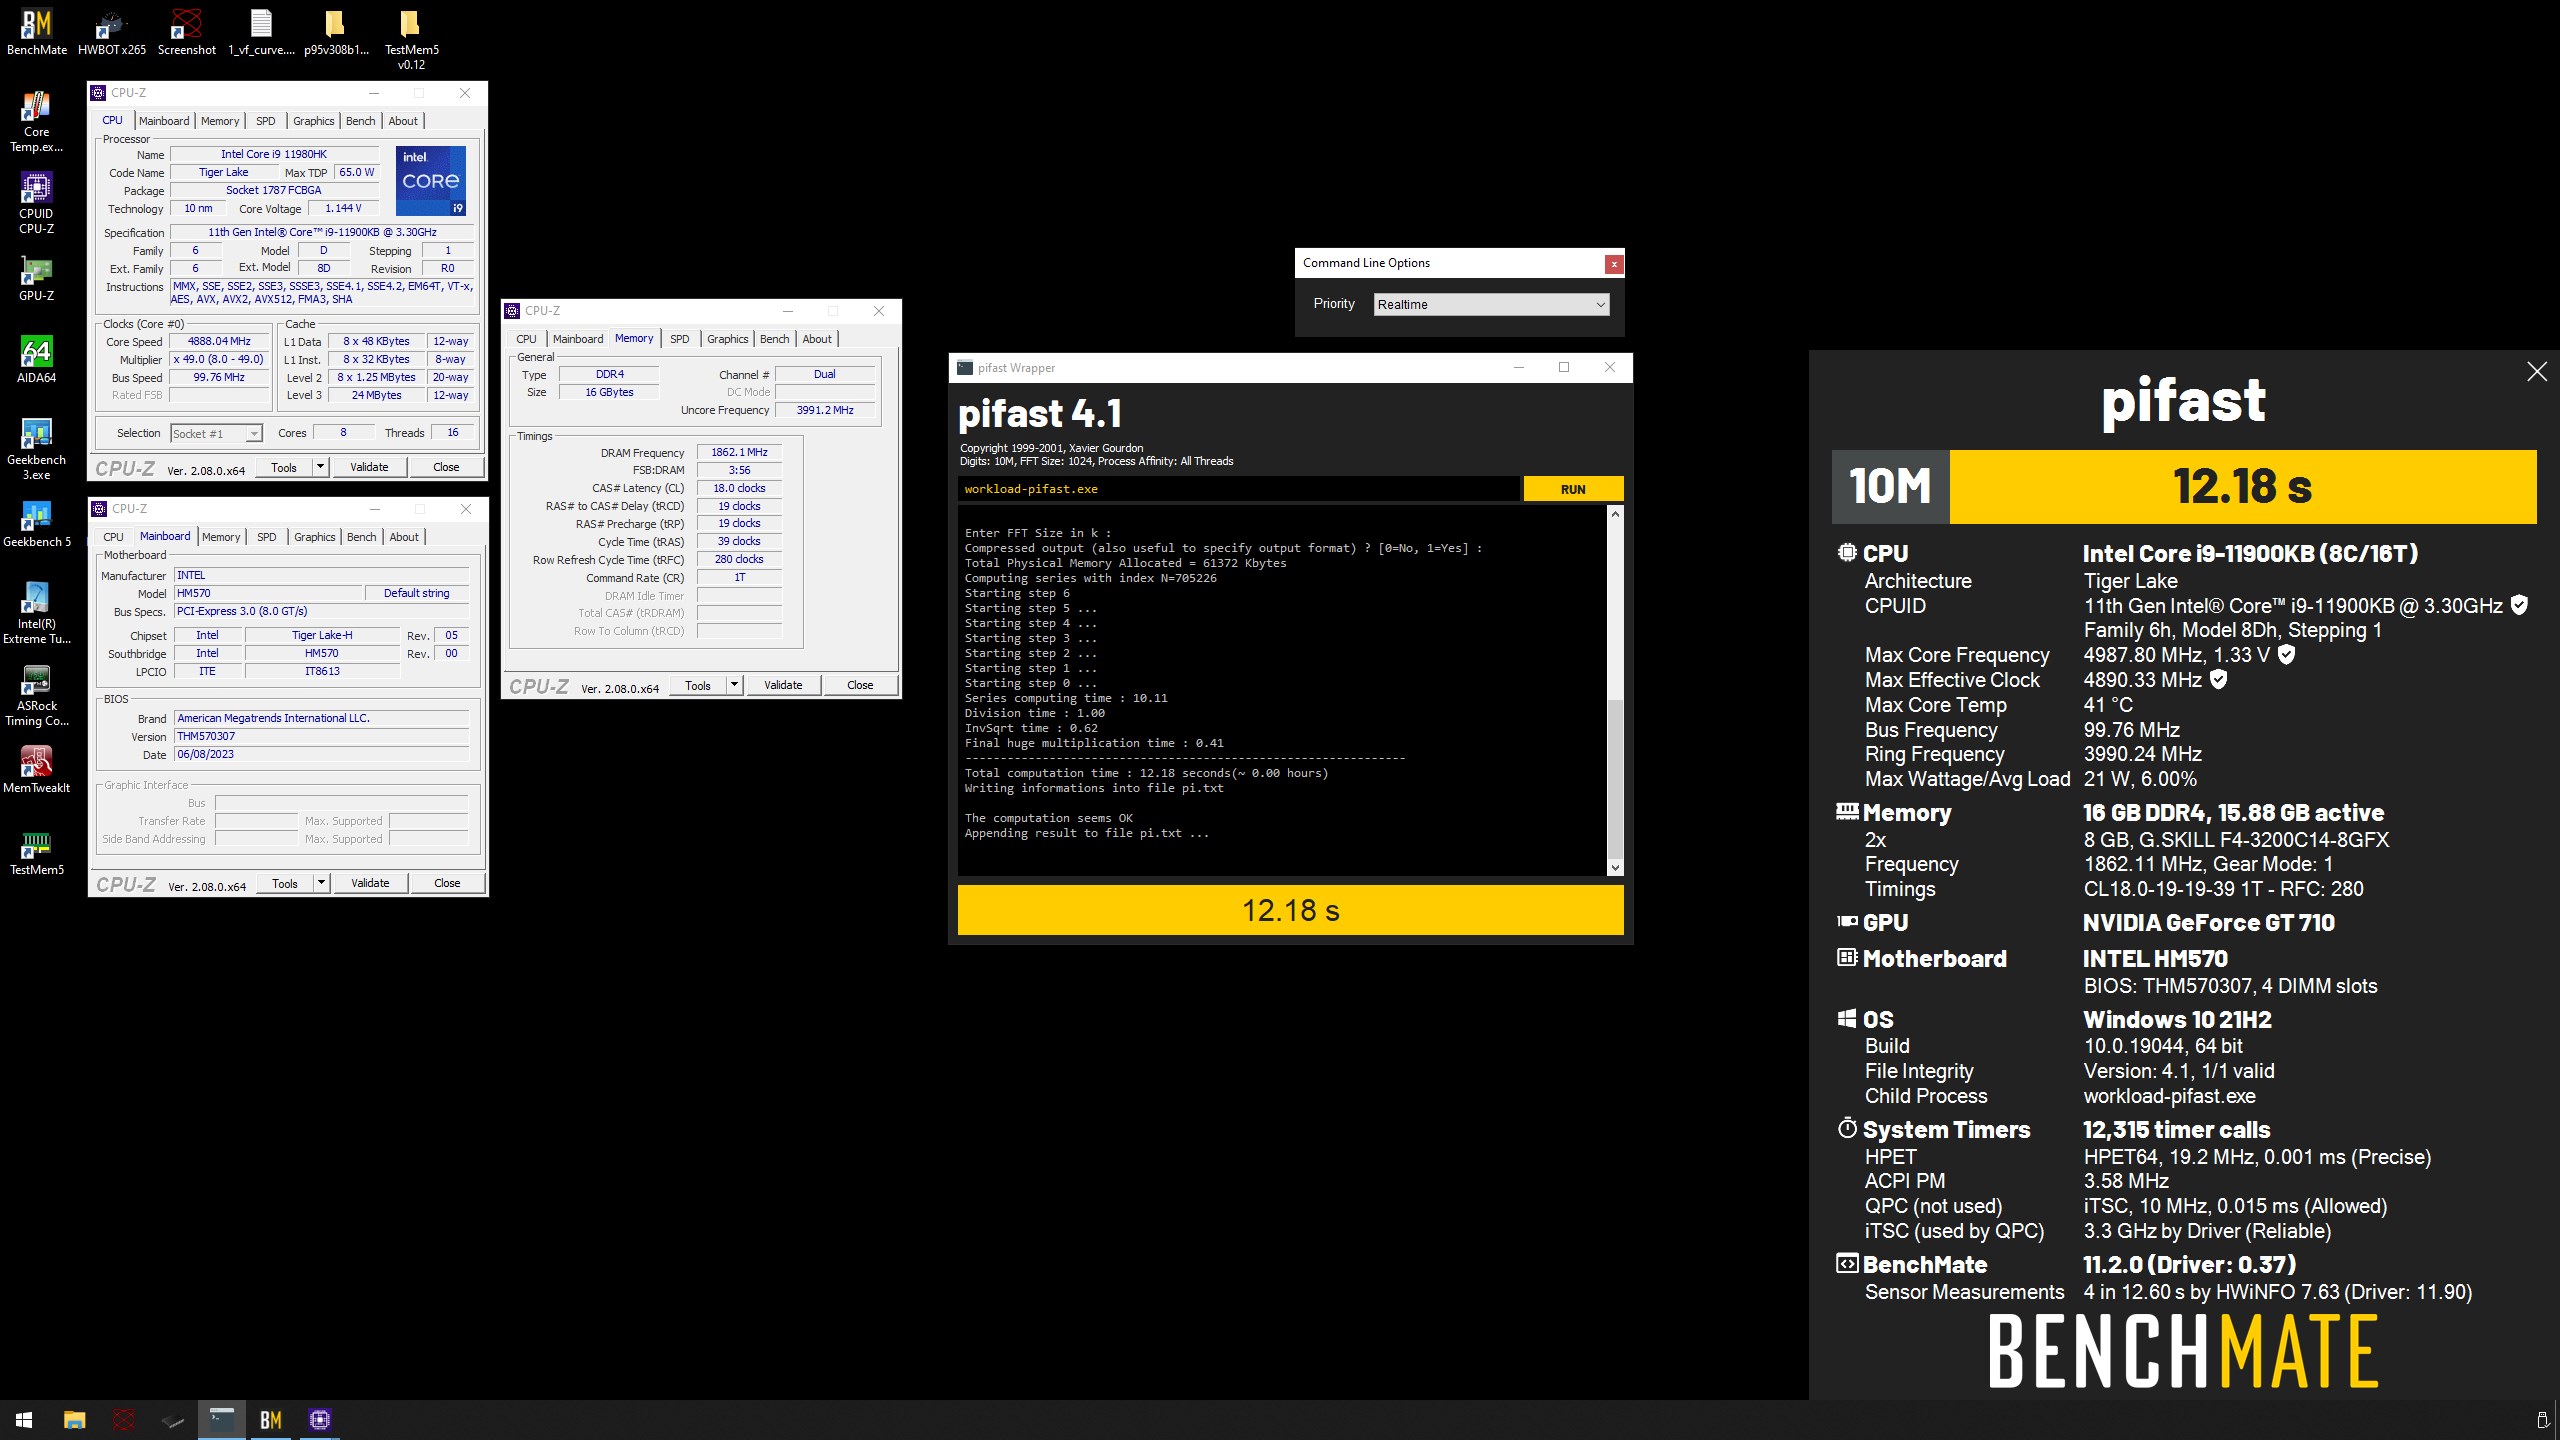This screenshot has width=2560, height=1440.
Task: Switch to CPU-Z in the taskbar
Action: (x=320, y=1419)
